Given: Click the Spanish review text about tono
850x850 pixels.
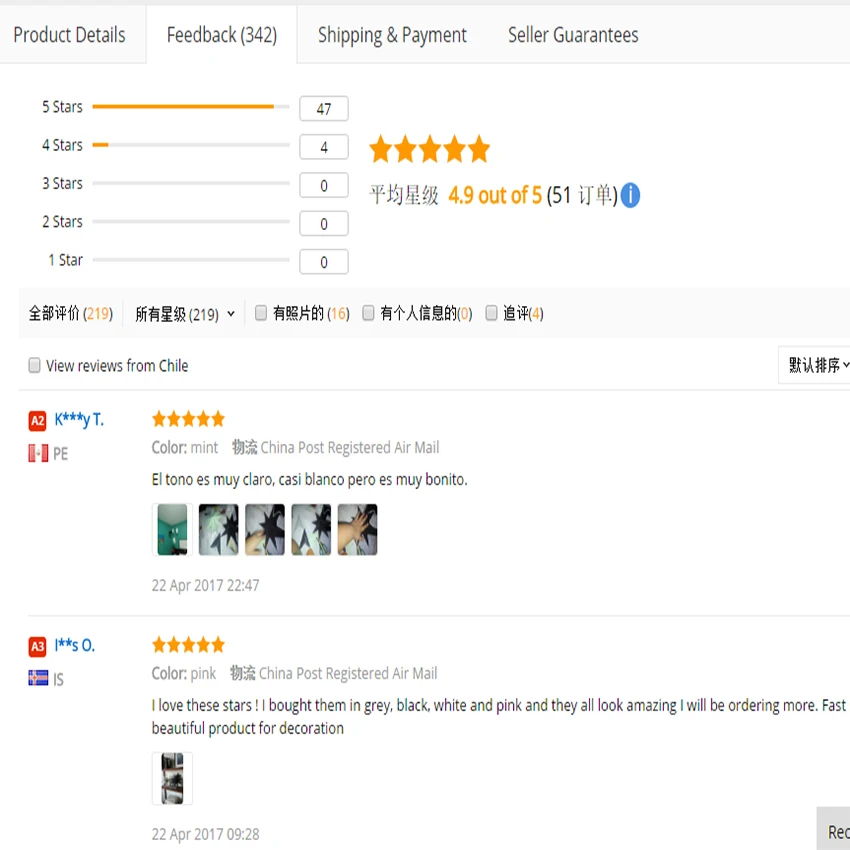Looking at the screenshot, I should [x=310, y=480].
